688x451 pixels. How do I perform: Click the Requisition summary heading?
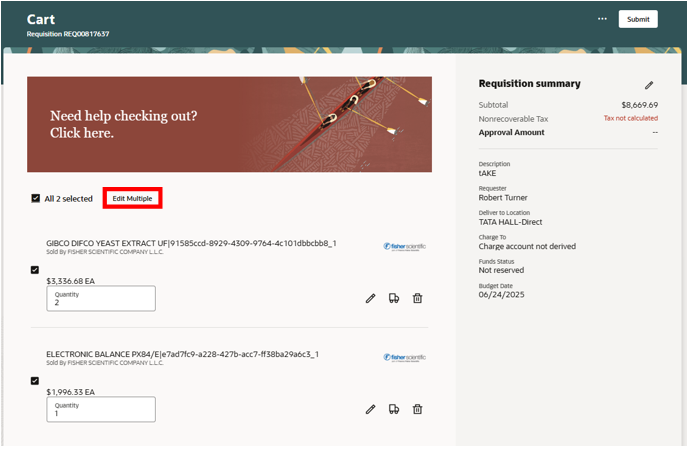(x=530, y=83)
